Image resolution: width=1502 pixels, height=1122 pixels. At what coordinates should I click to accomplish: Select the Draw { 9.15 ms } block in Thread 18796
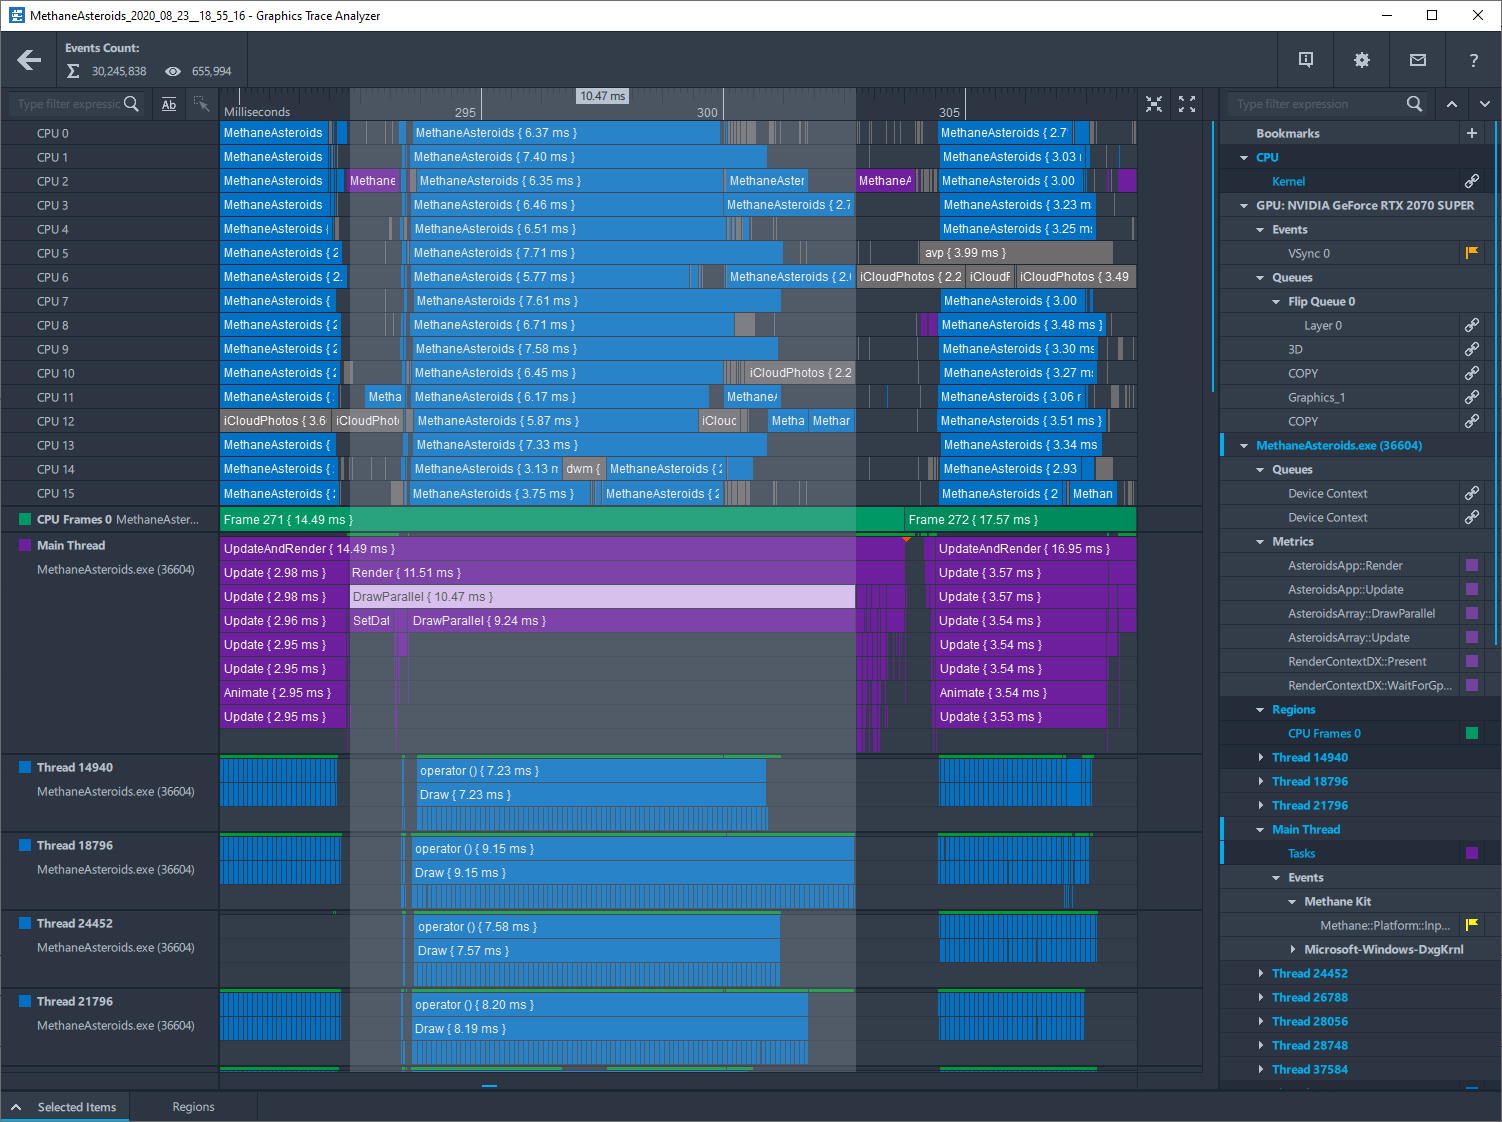(x=633, y=873)
